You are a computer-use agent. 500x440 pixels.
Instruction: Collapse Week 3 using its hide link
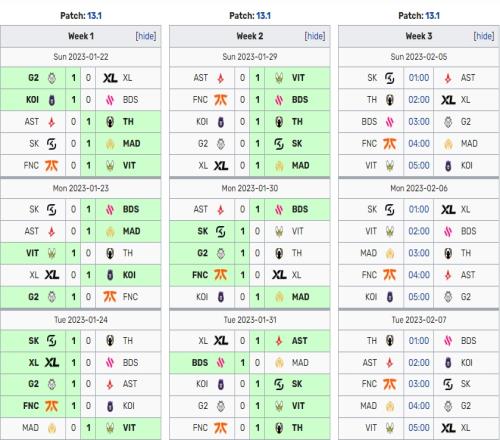pyautogui.click(x=484, y=36)
